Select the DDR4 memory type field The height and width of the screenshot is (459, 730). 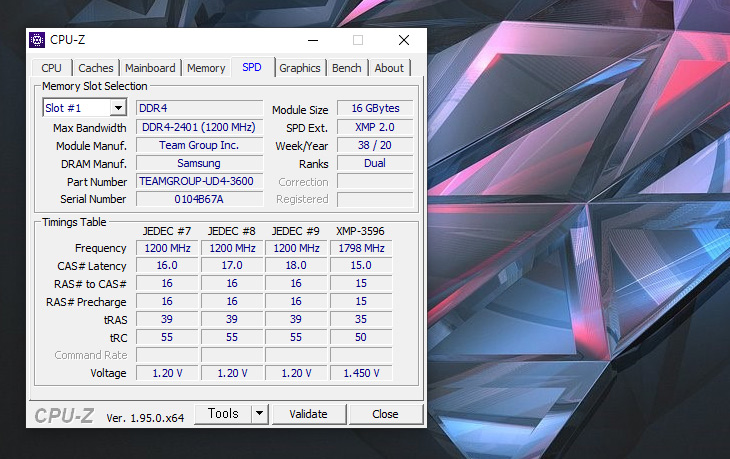point(199,108)
